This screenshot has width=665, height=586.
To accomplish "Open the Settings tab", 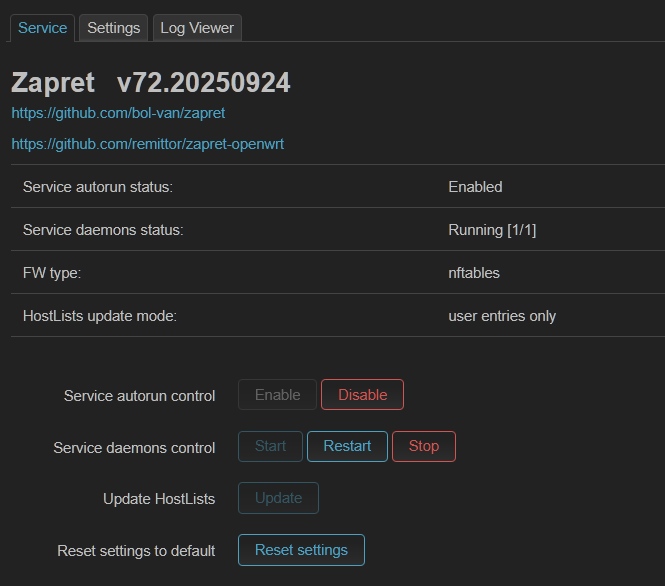I will 113,28.
